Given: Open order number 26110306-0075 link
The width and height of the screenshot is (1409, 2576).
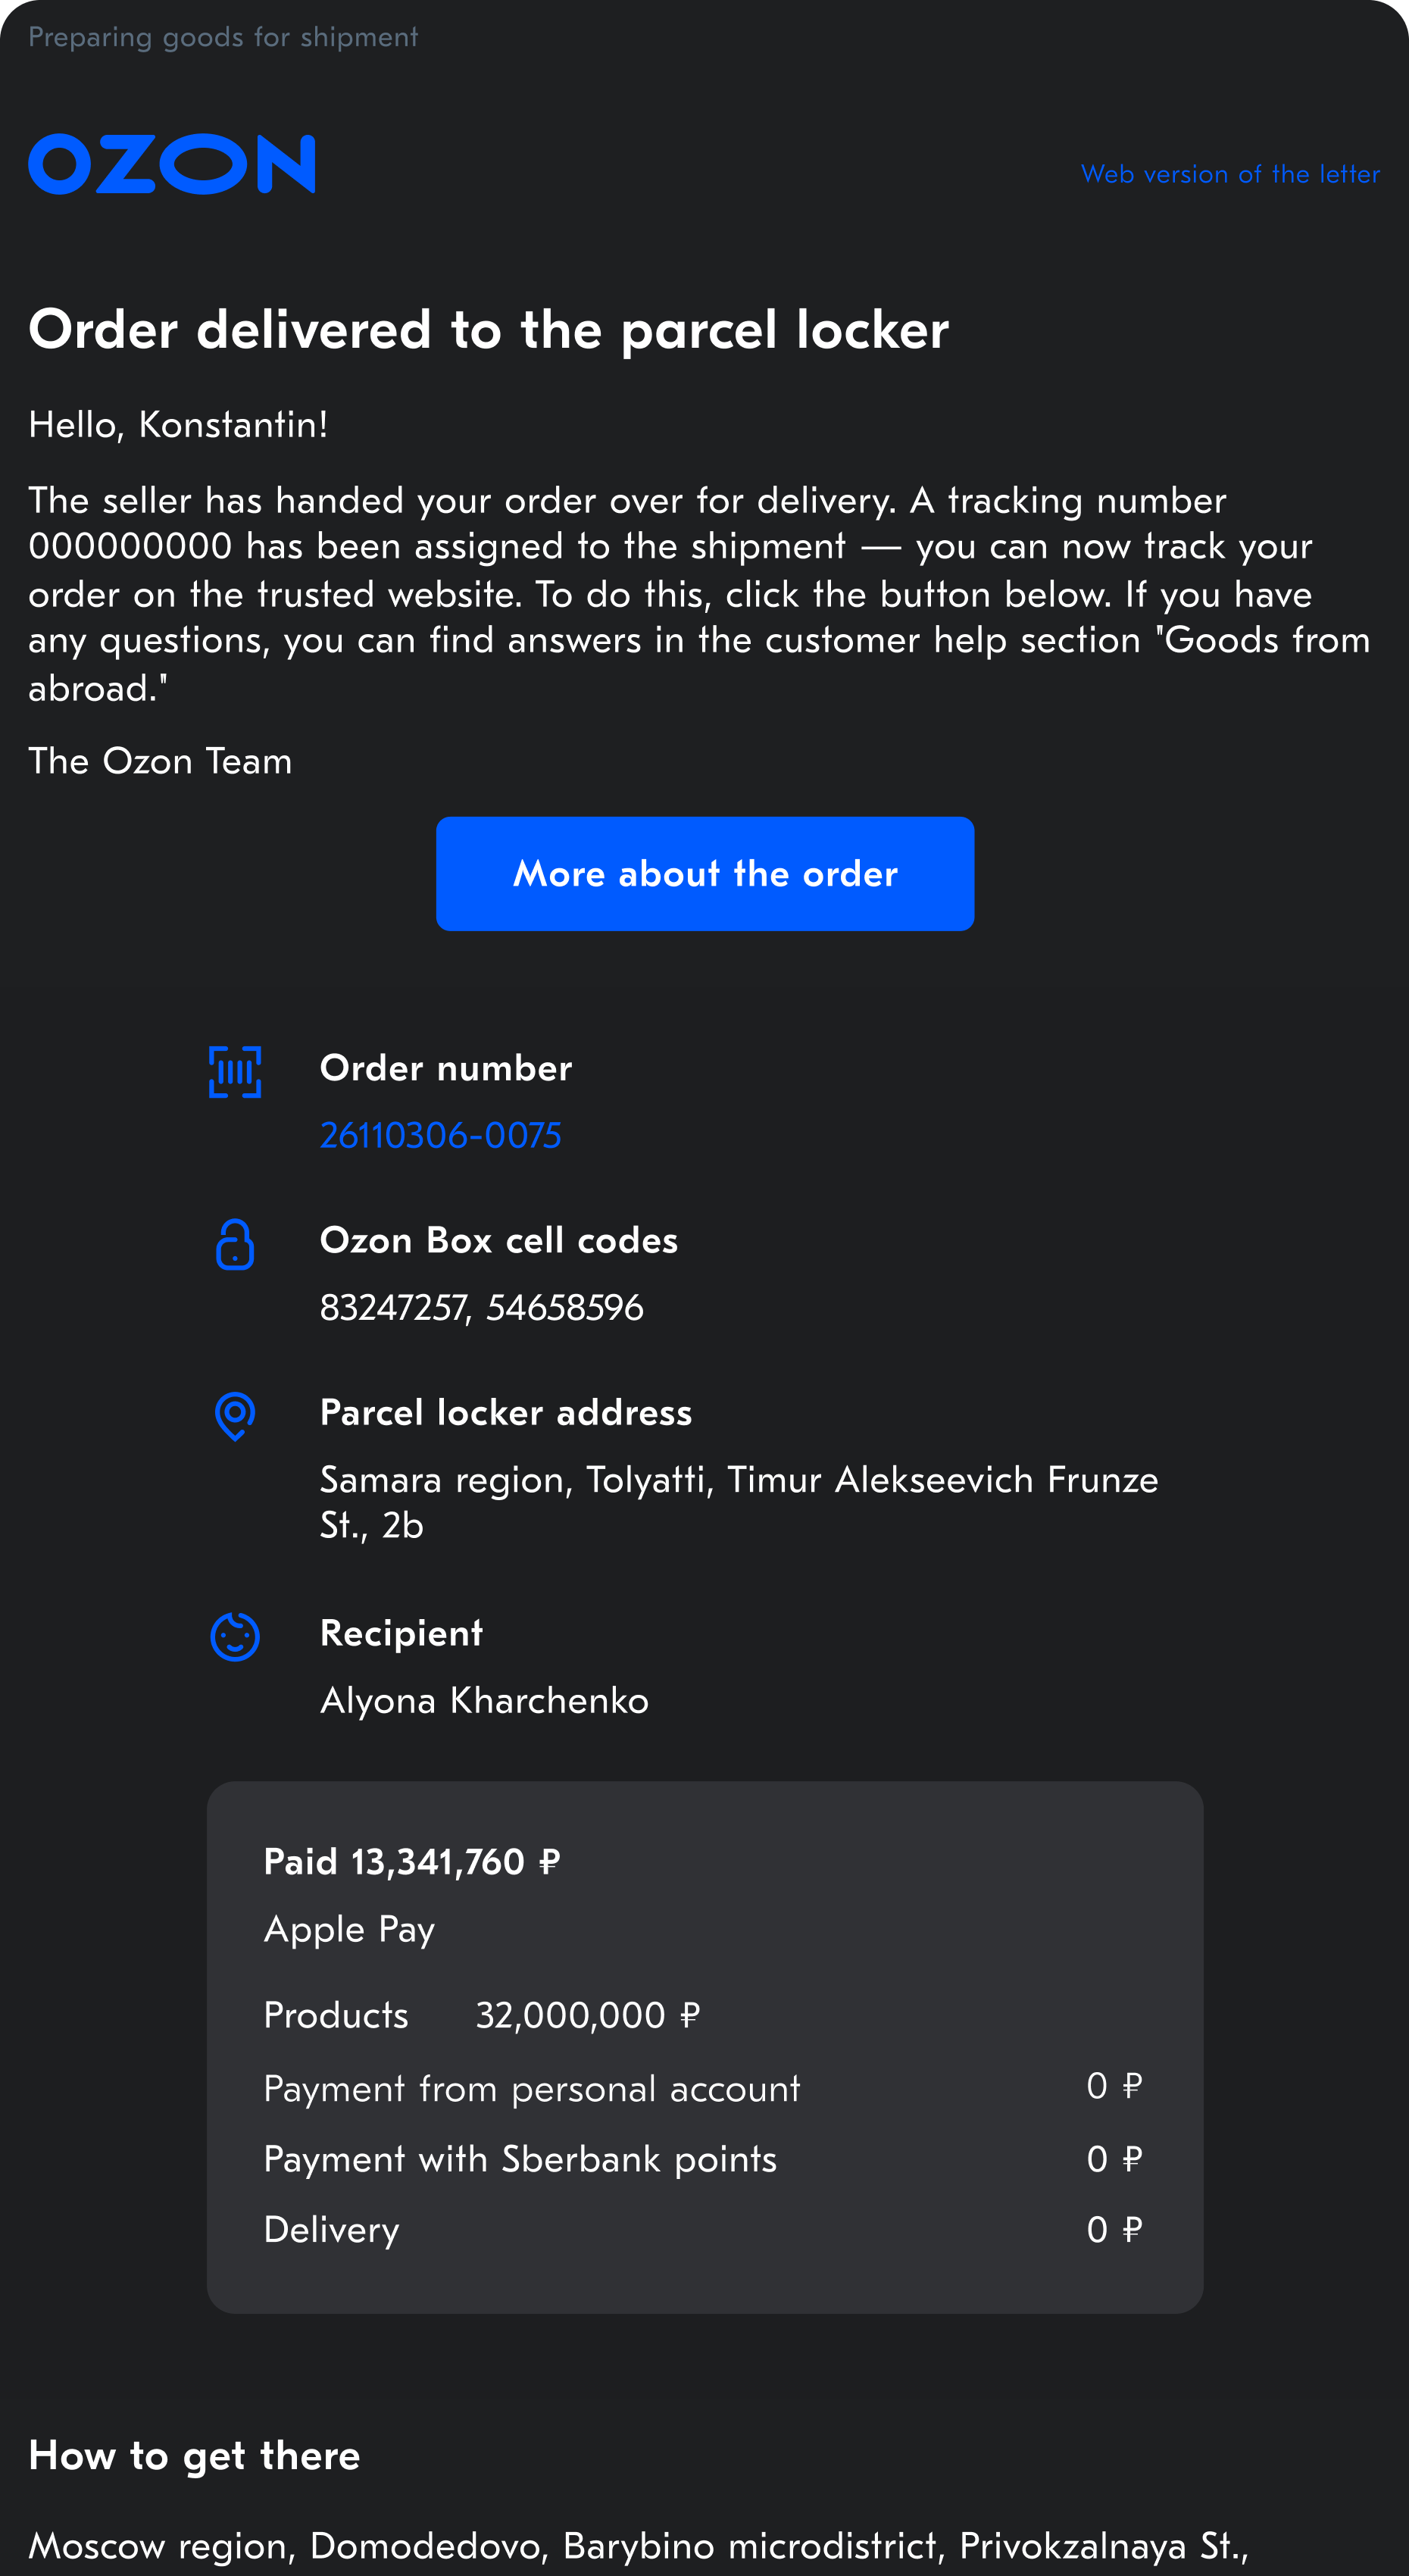Looking at the screenshot, I should click(440, 1135).
